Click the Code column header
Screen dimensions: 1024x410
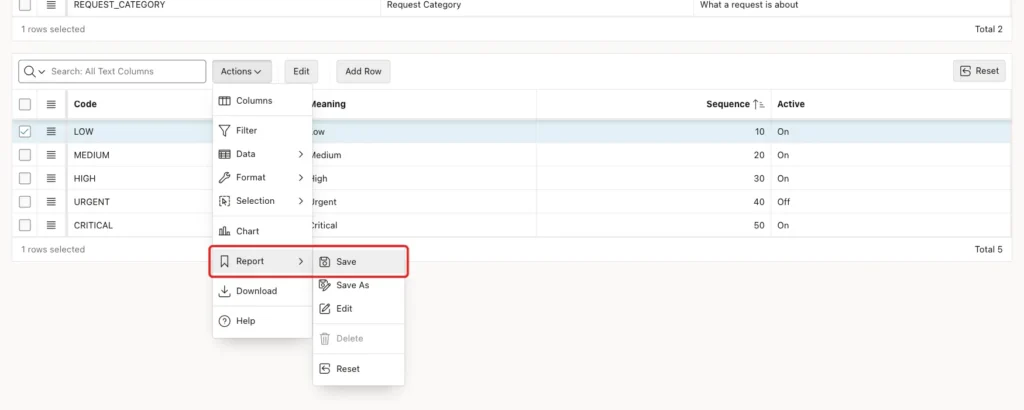86,104
